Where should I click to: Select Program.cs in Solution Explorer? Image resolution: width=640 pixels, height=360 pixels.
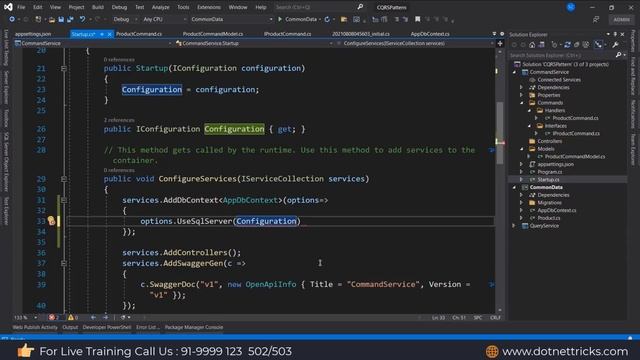pyautogui.click(x=549, y=172)
